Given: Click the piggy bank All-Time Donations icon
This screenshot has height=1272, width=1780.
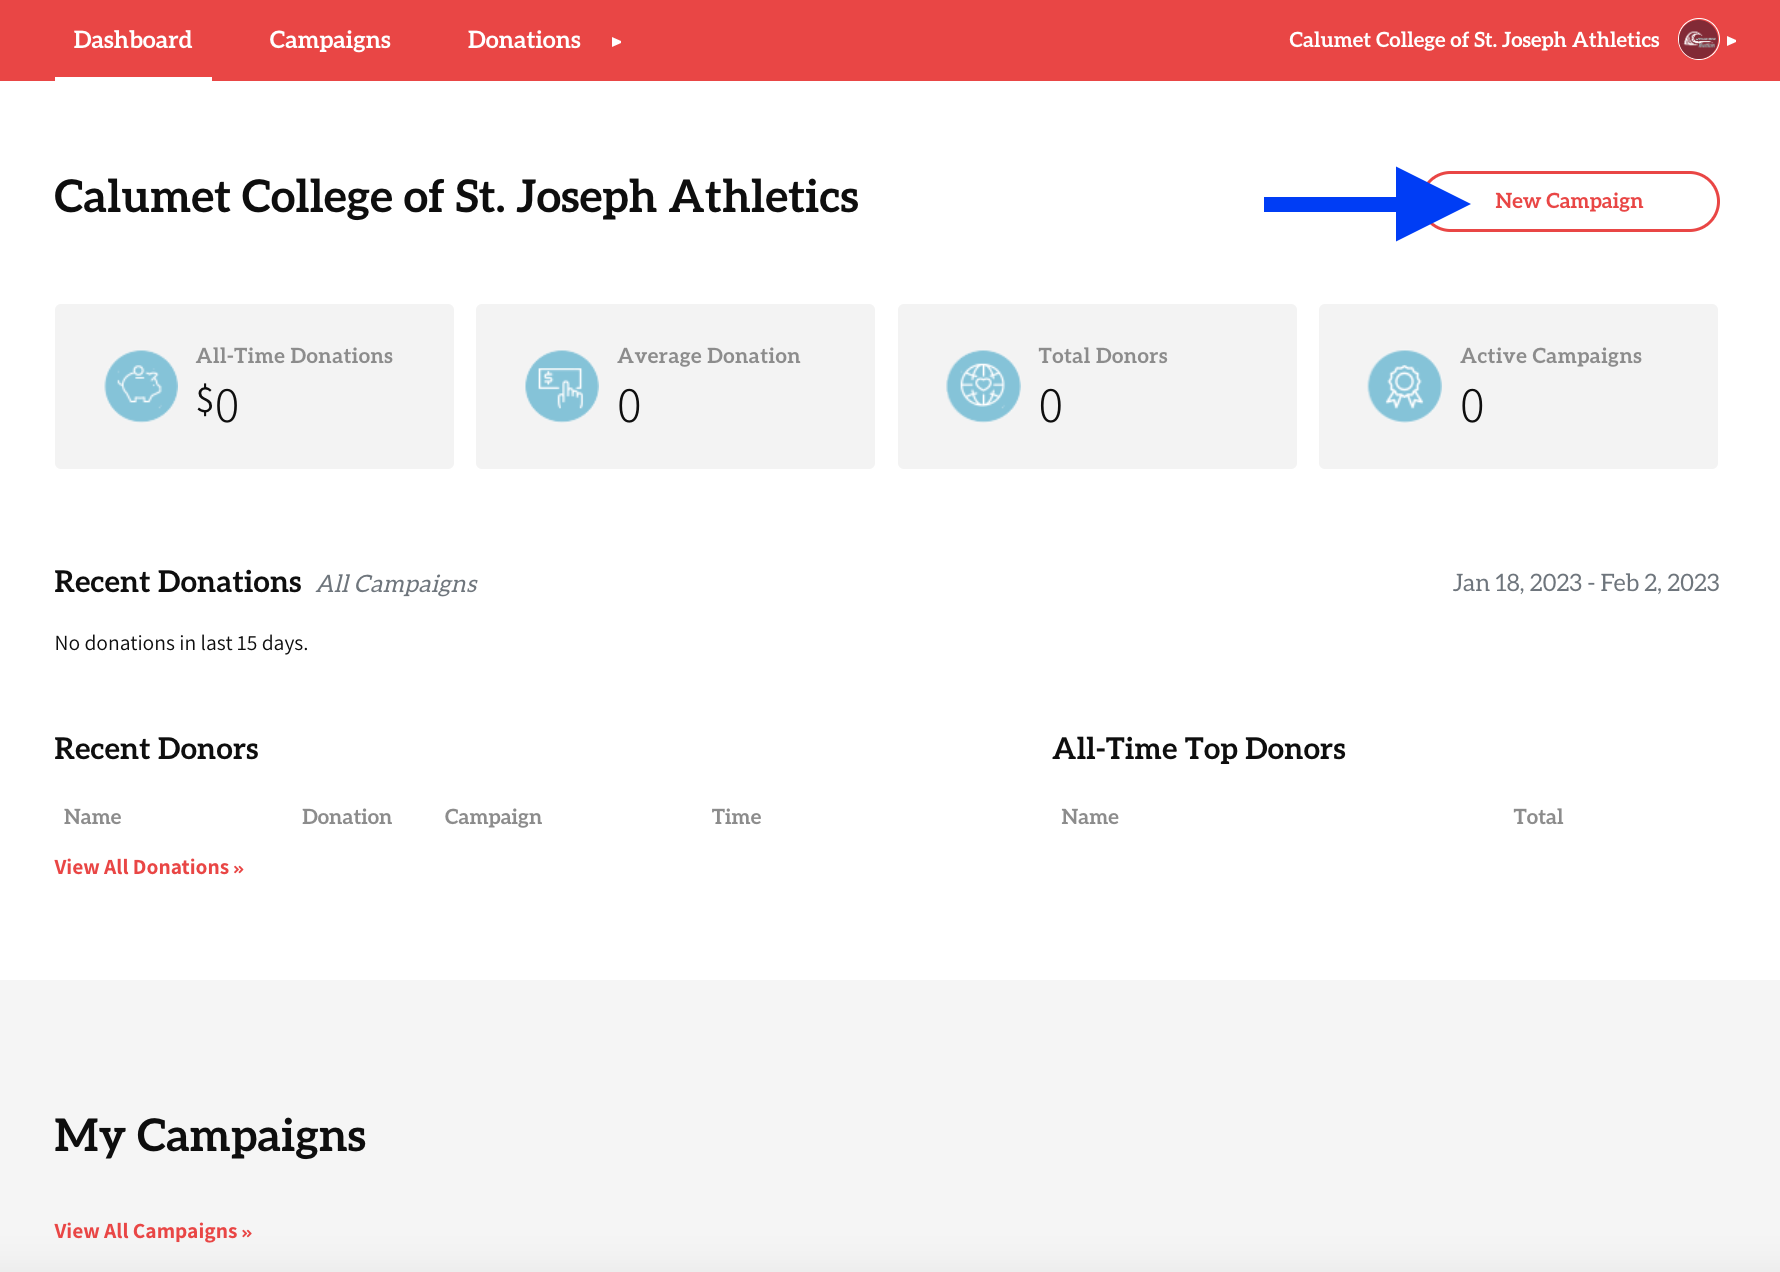Looking at the screenshot, I should pyautogui.click(x=141, y=386).
